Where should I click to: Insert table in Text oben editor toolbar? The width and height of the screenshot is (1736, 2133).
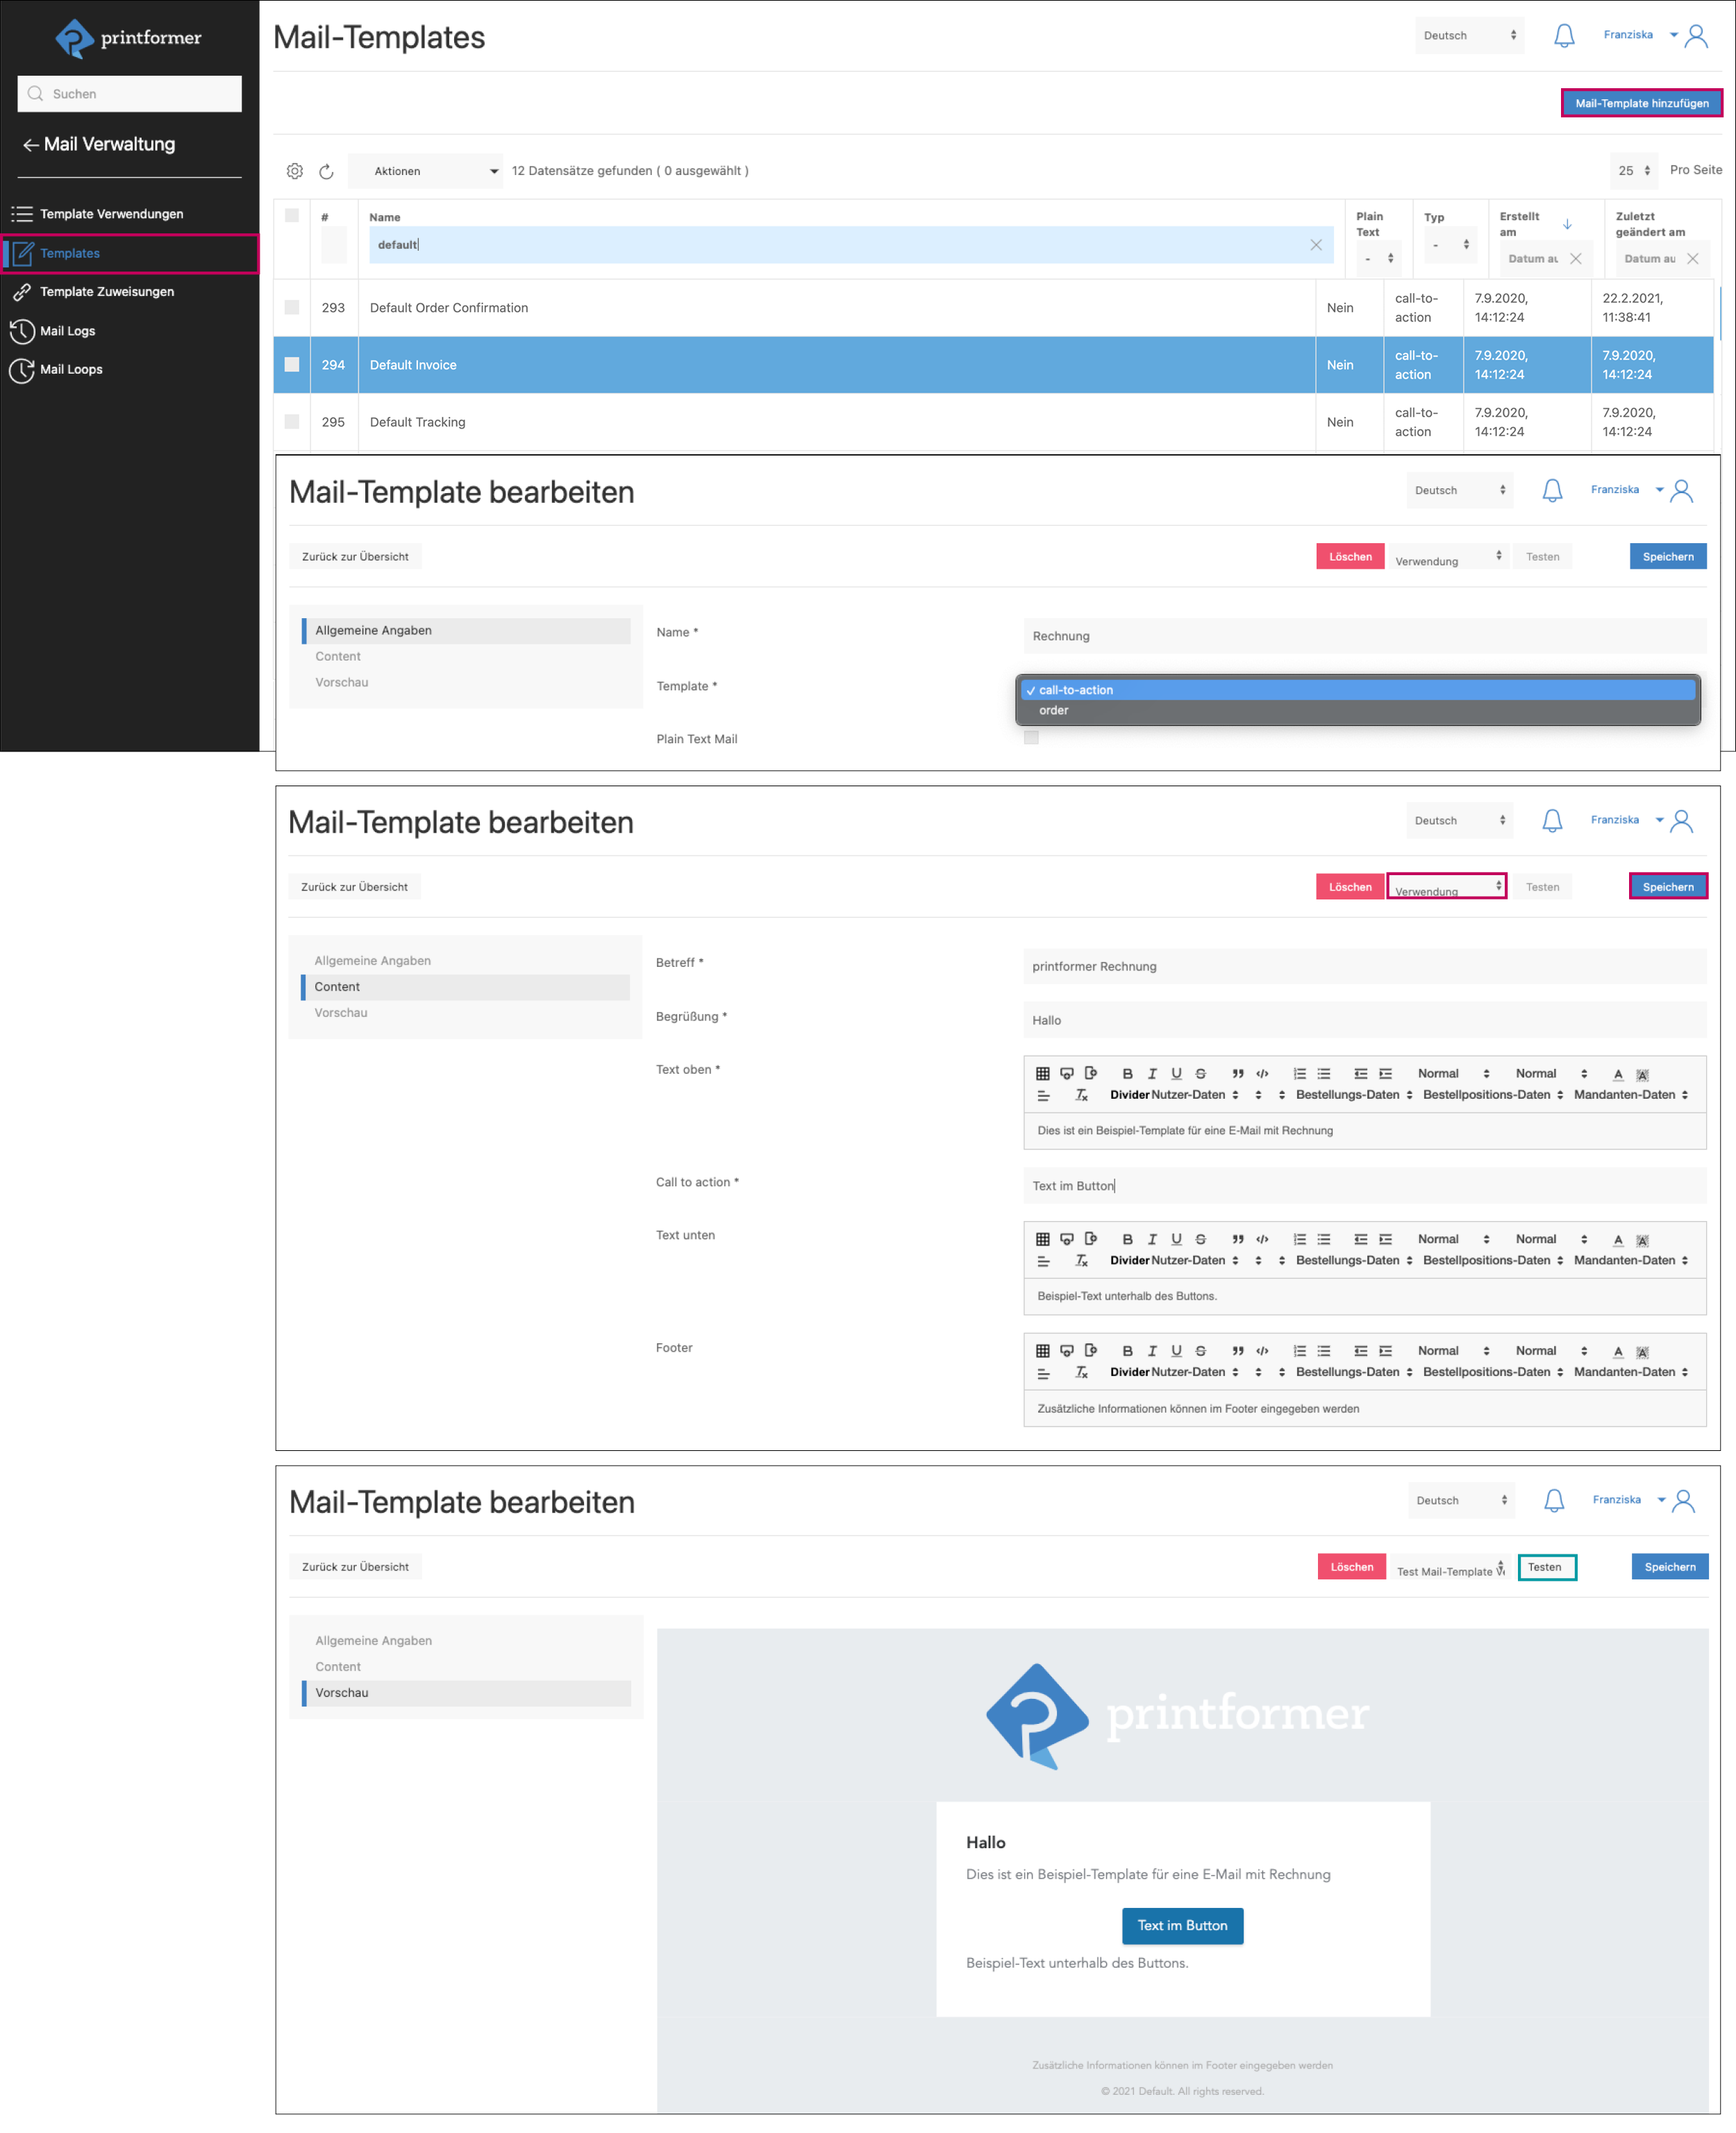click(x=1042, y=1073)
